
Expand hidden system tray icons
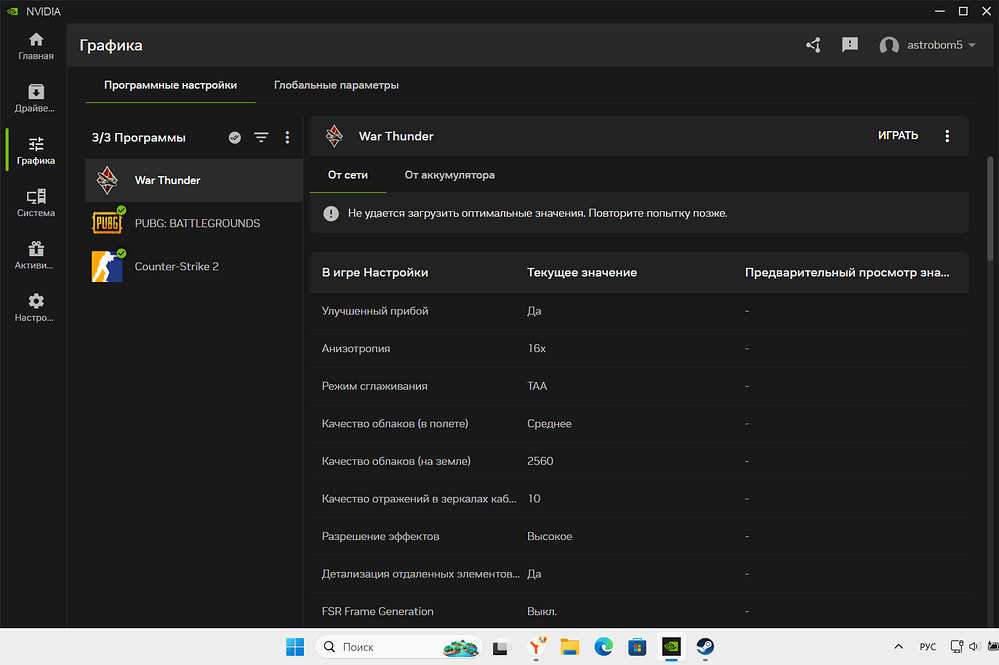(898, 647)
